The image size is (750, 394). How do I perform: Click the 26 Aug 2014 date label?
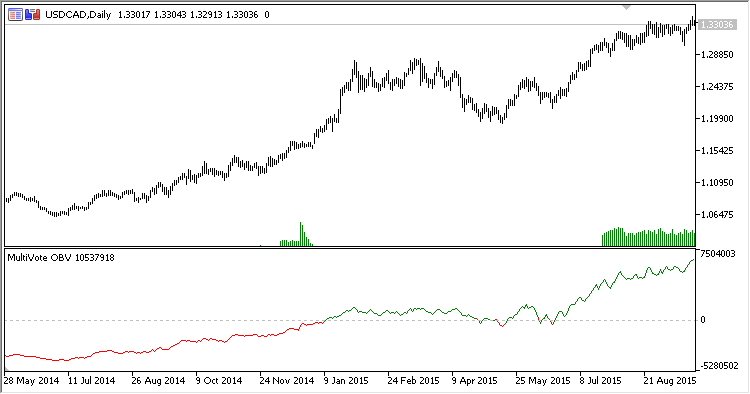click(158, 381)
